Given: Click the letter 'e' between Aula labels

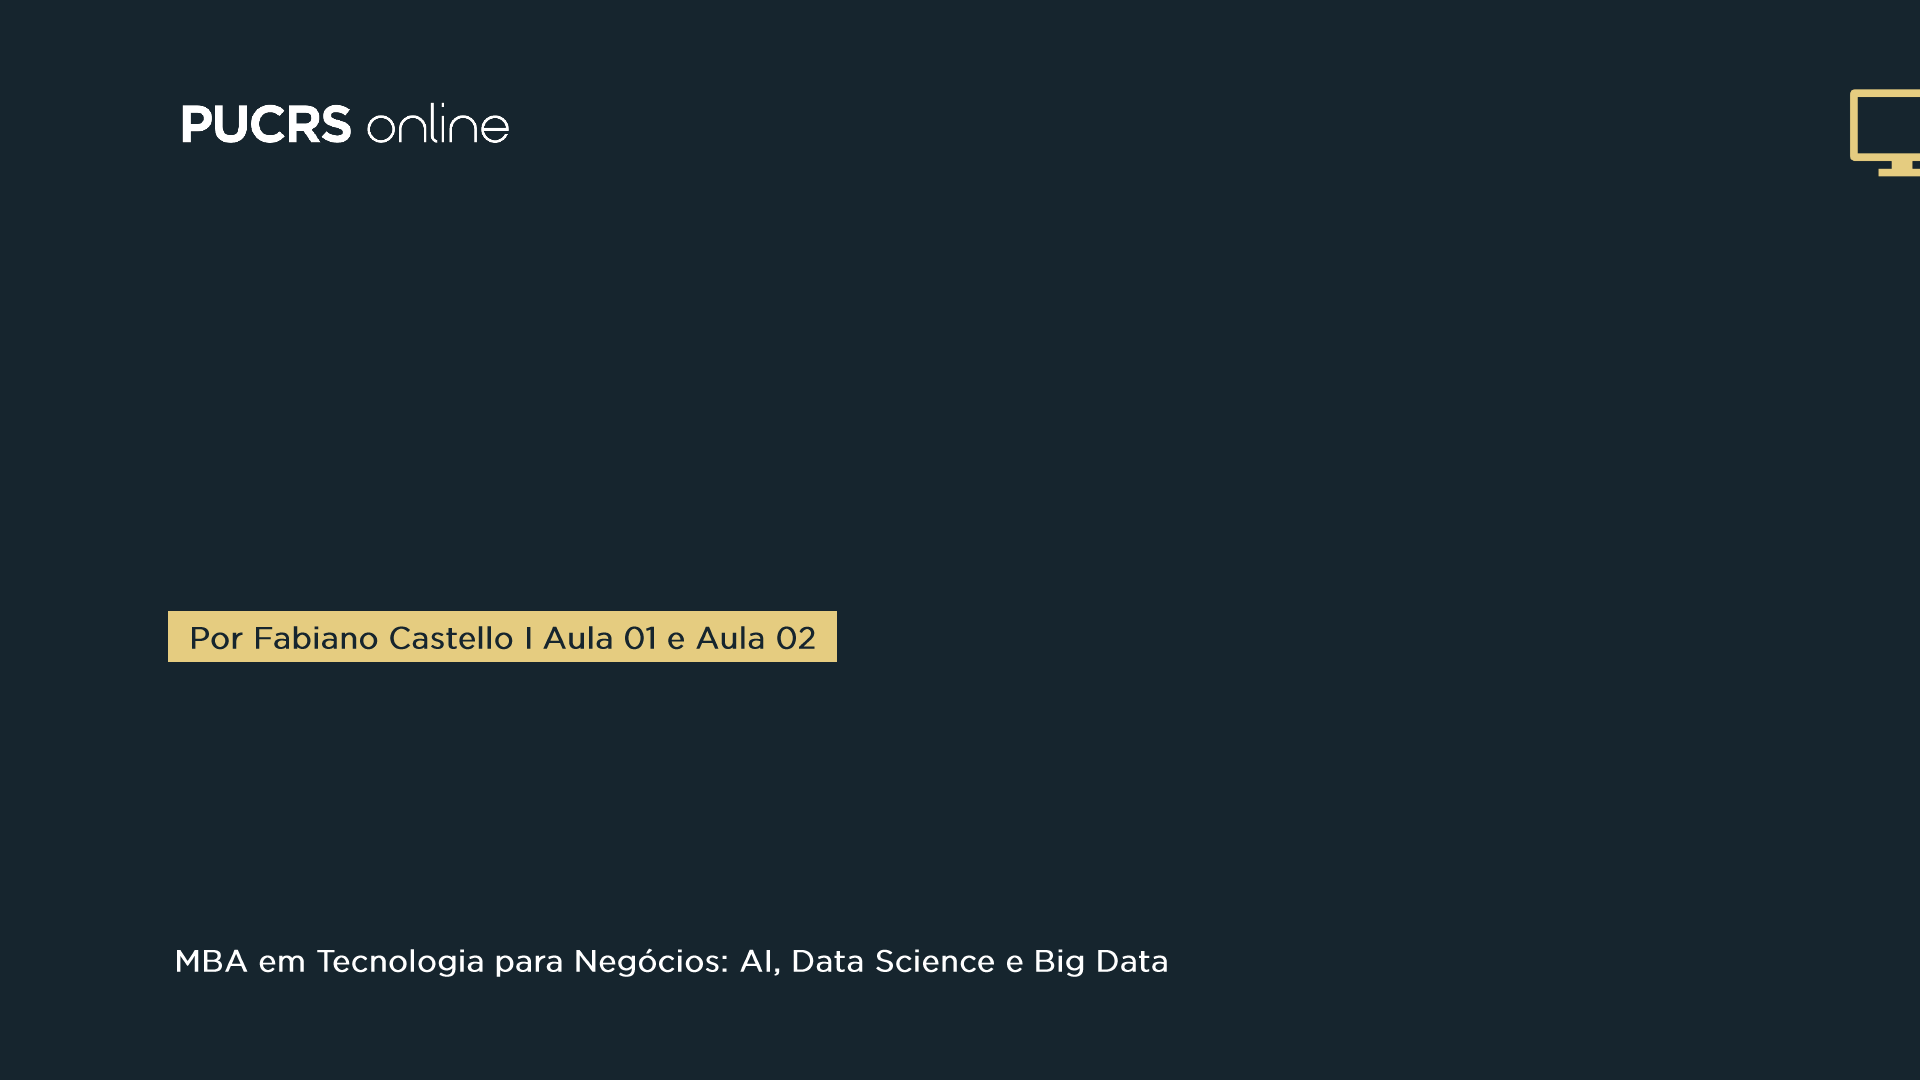Looking at the screenshot, I should (676, 638).
